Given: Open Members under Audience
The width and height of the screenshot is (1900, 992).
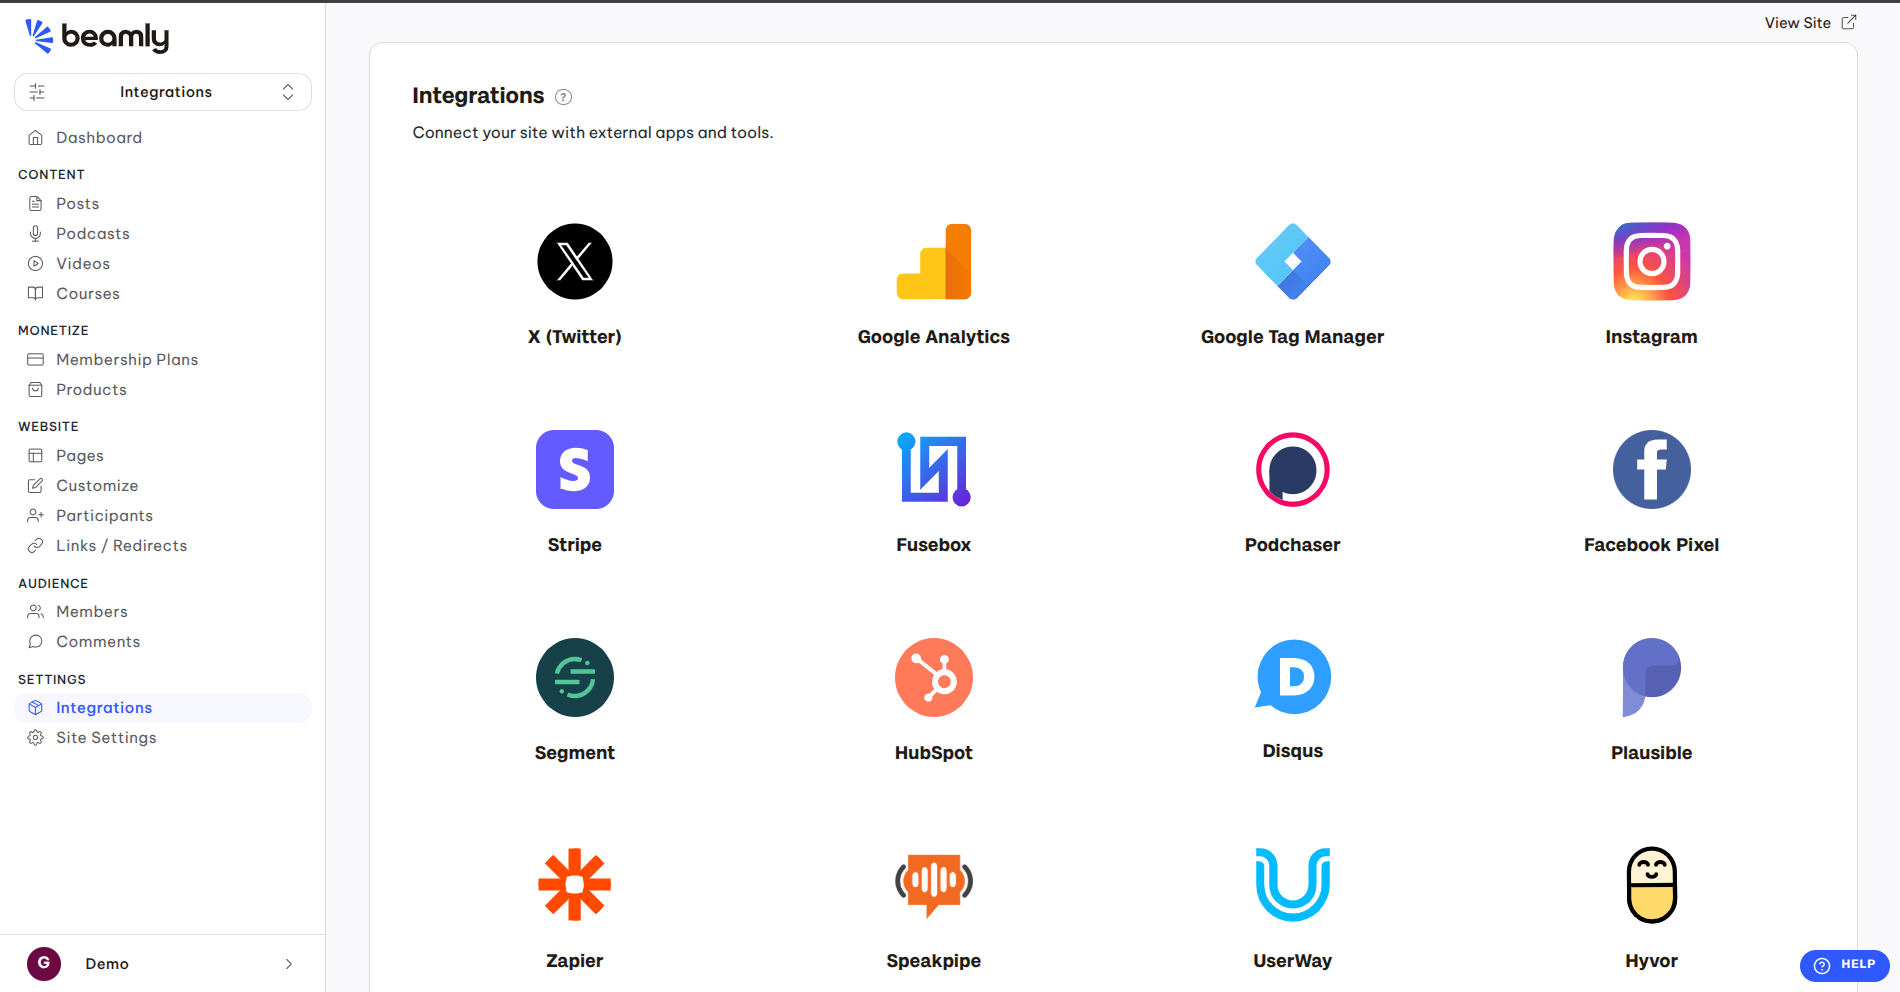Looking at the screenshot, I should coord(163,611).
